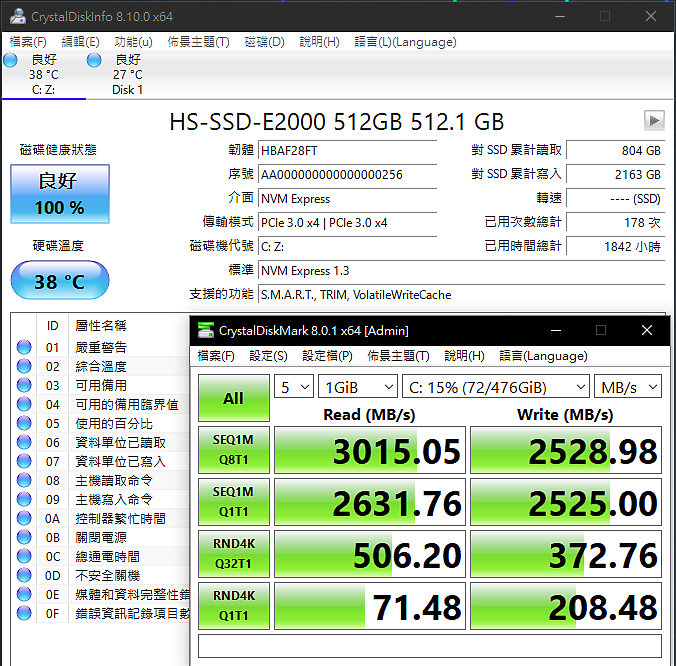This screenshot has width=676, height=666.
Task: Open 語言(Language) menu in CrystalDiskMark
Action: [x=543, y=356]
